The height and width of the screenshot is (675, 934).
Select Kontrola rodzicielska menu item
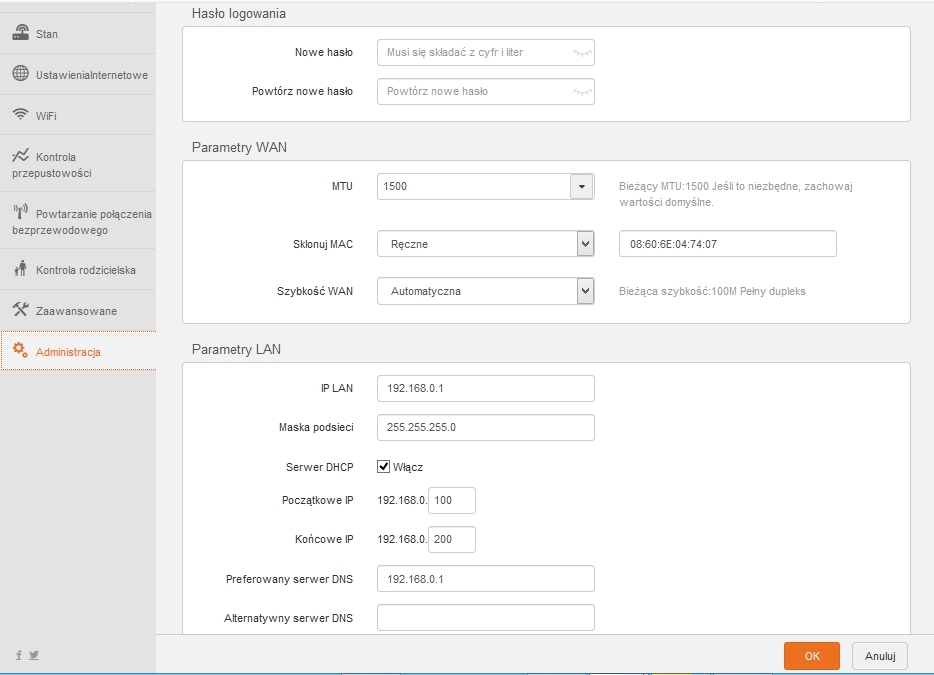coord(78,270)
